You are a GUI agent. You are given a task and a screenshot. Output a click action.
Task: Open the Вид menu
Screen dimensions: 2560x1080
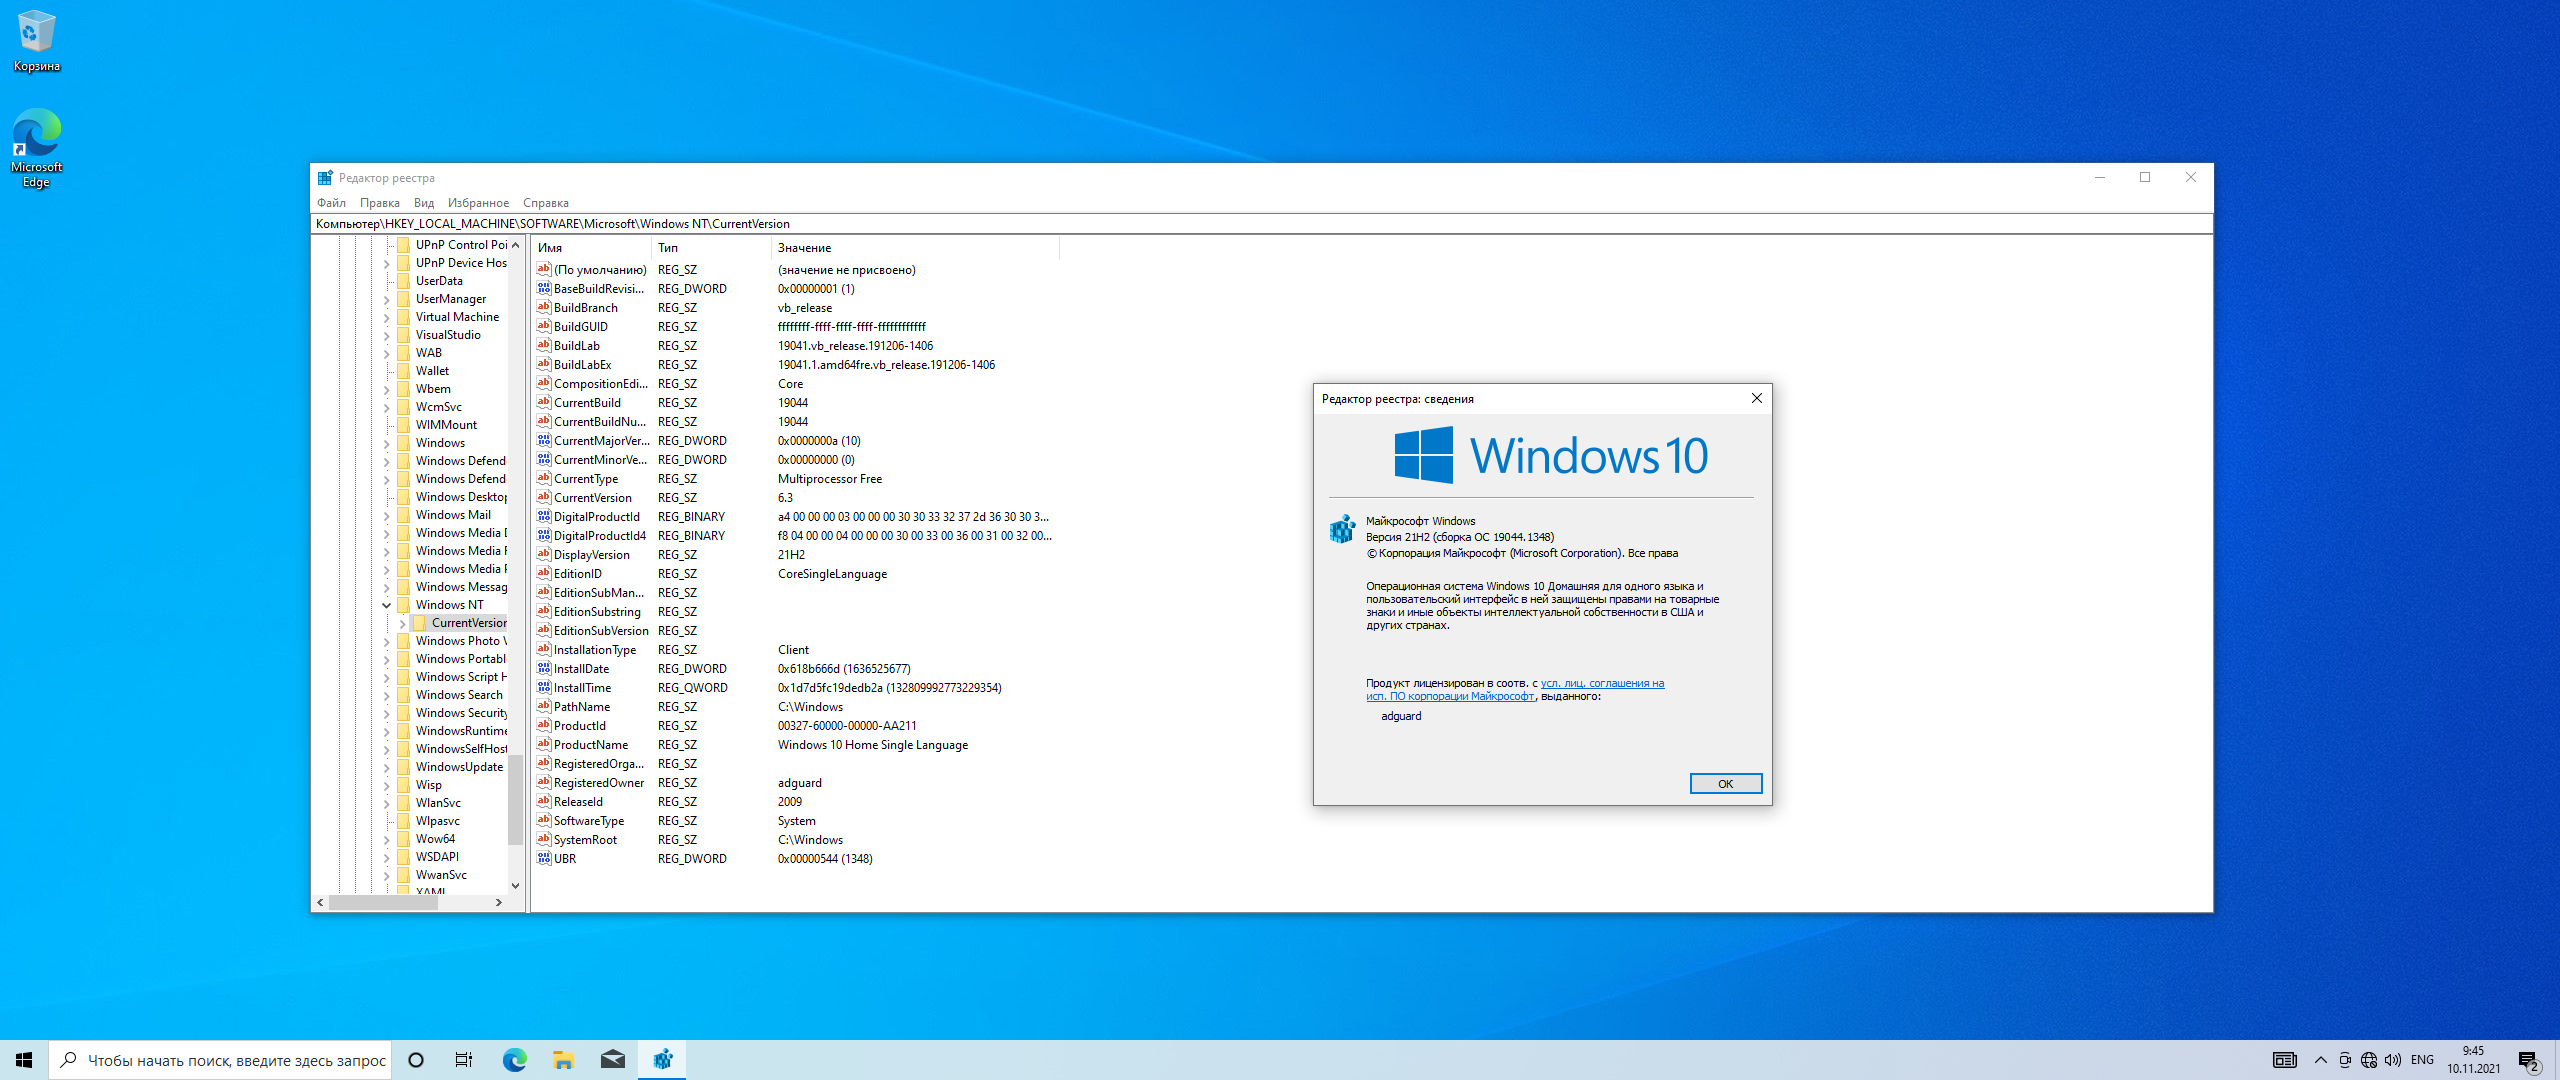424,203
